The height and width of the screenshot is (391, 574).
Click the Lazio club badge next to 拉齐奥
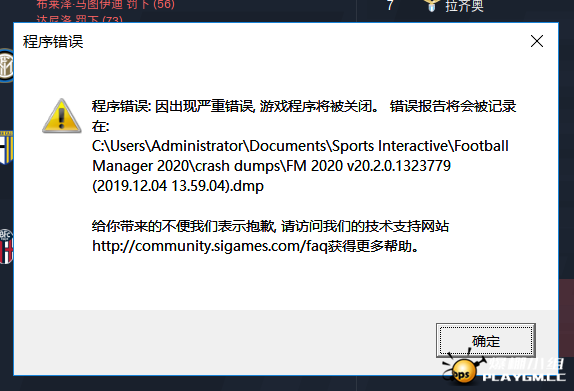tap(431, 5)
